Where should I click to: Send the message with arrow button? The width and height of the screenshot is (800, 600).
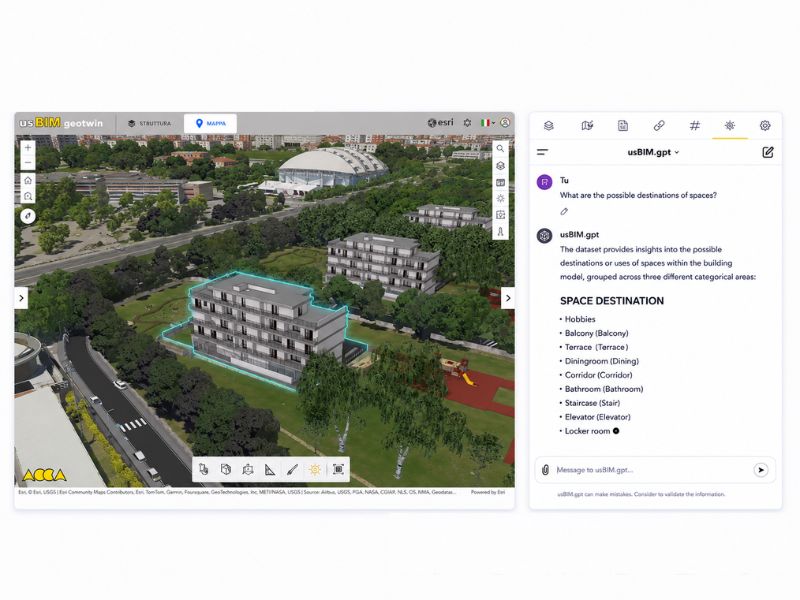tap(761, 470)
